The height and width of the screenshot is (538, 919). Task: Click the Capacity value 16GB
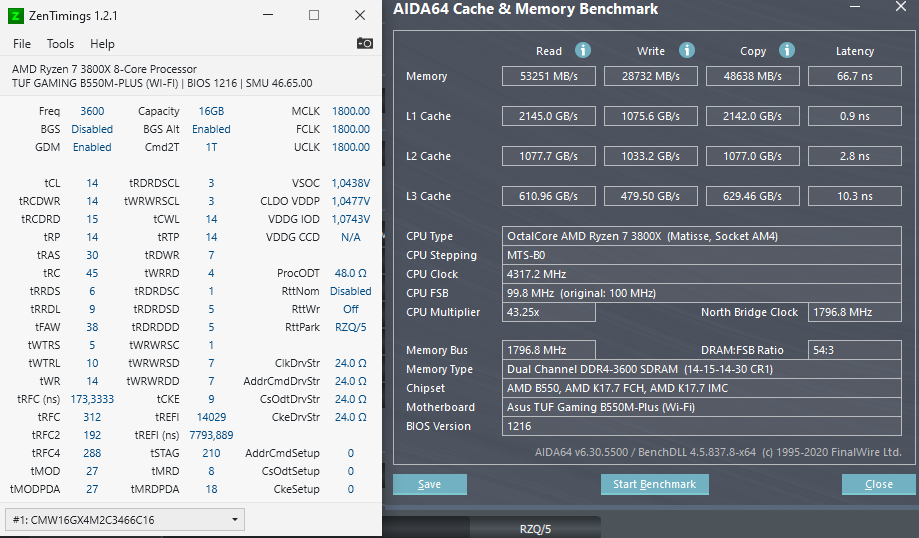pyautogui.click(x=211, y=111)
